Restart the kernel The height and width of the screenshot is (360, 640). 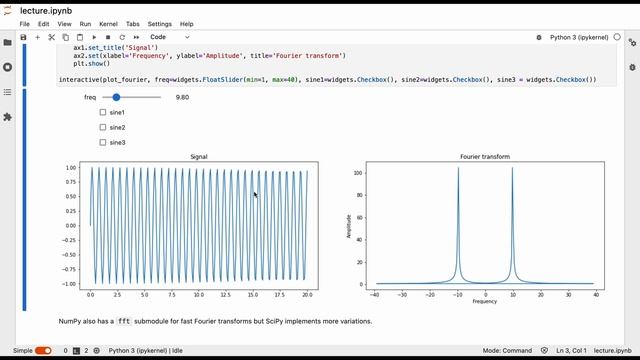pyautogui.click(x=122, y=37)
